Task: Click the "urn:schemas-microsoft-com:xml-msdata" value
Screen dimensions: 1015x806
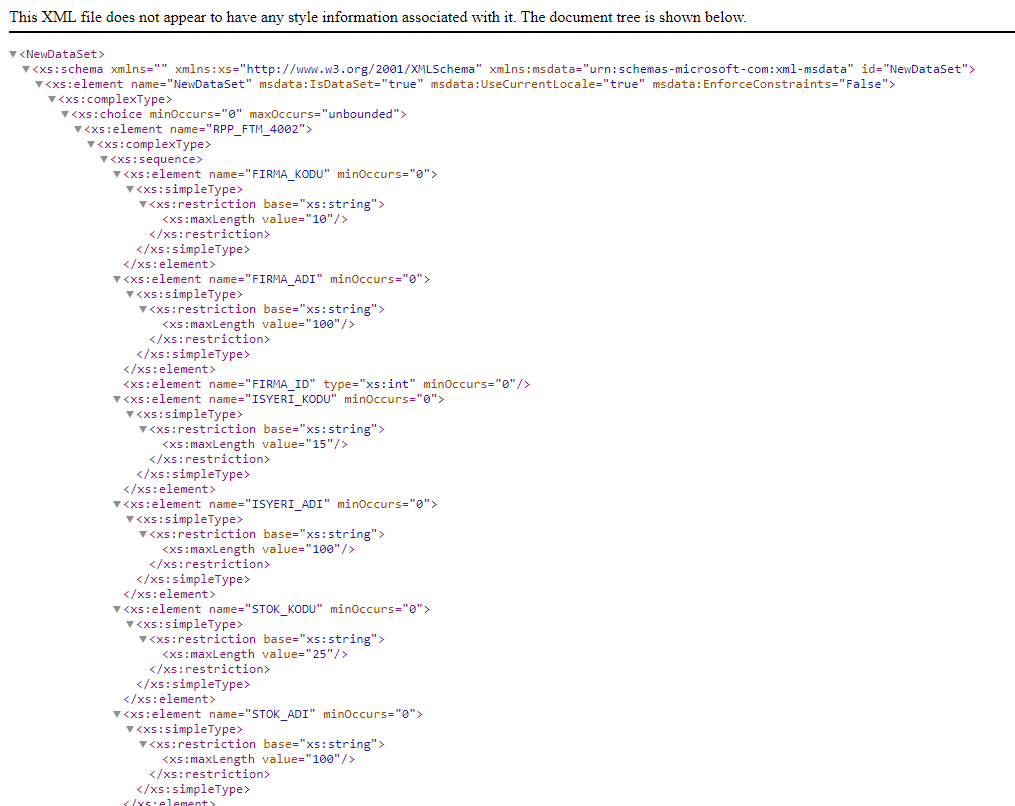Action: point(718,69)
